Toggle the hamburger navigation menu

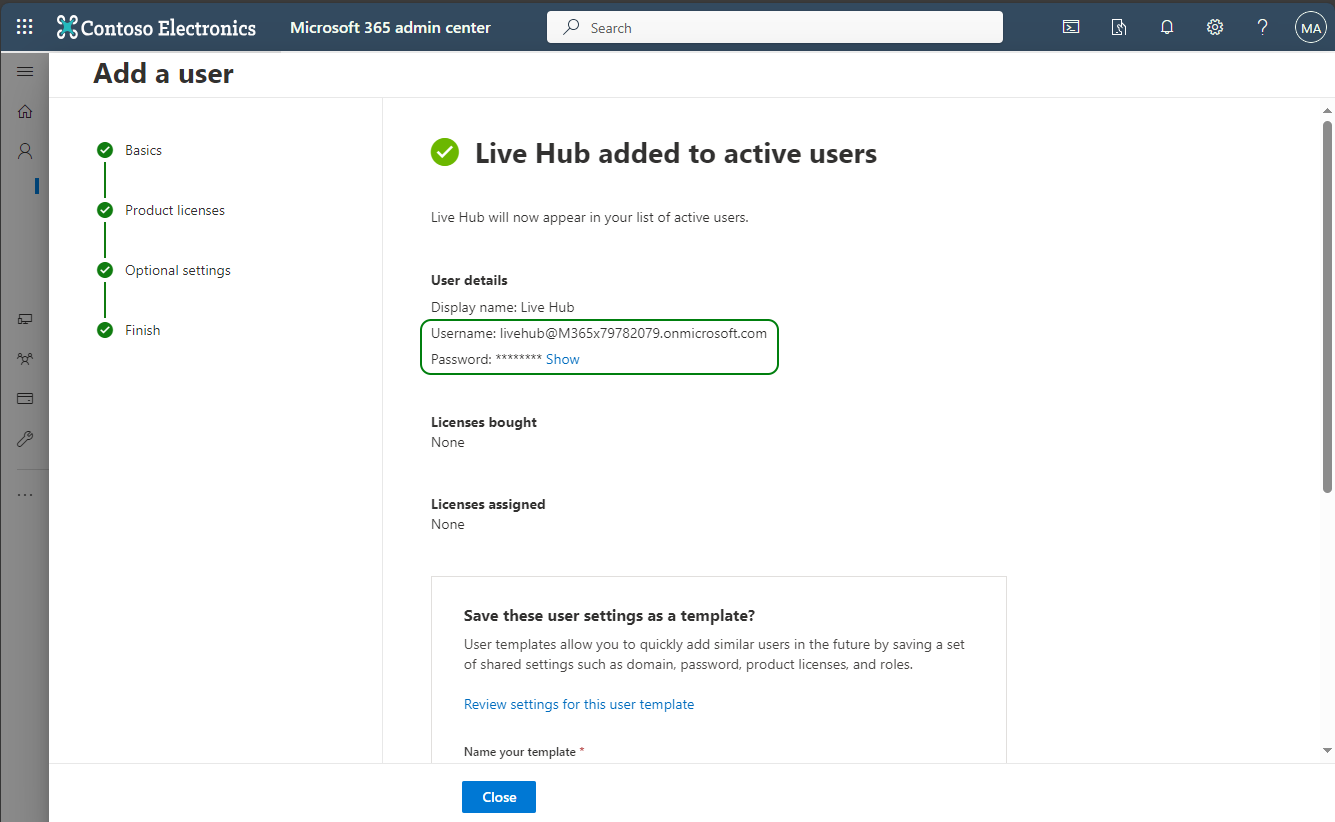25,71
